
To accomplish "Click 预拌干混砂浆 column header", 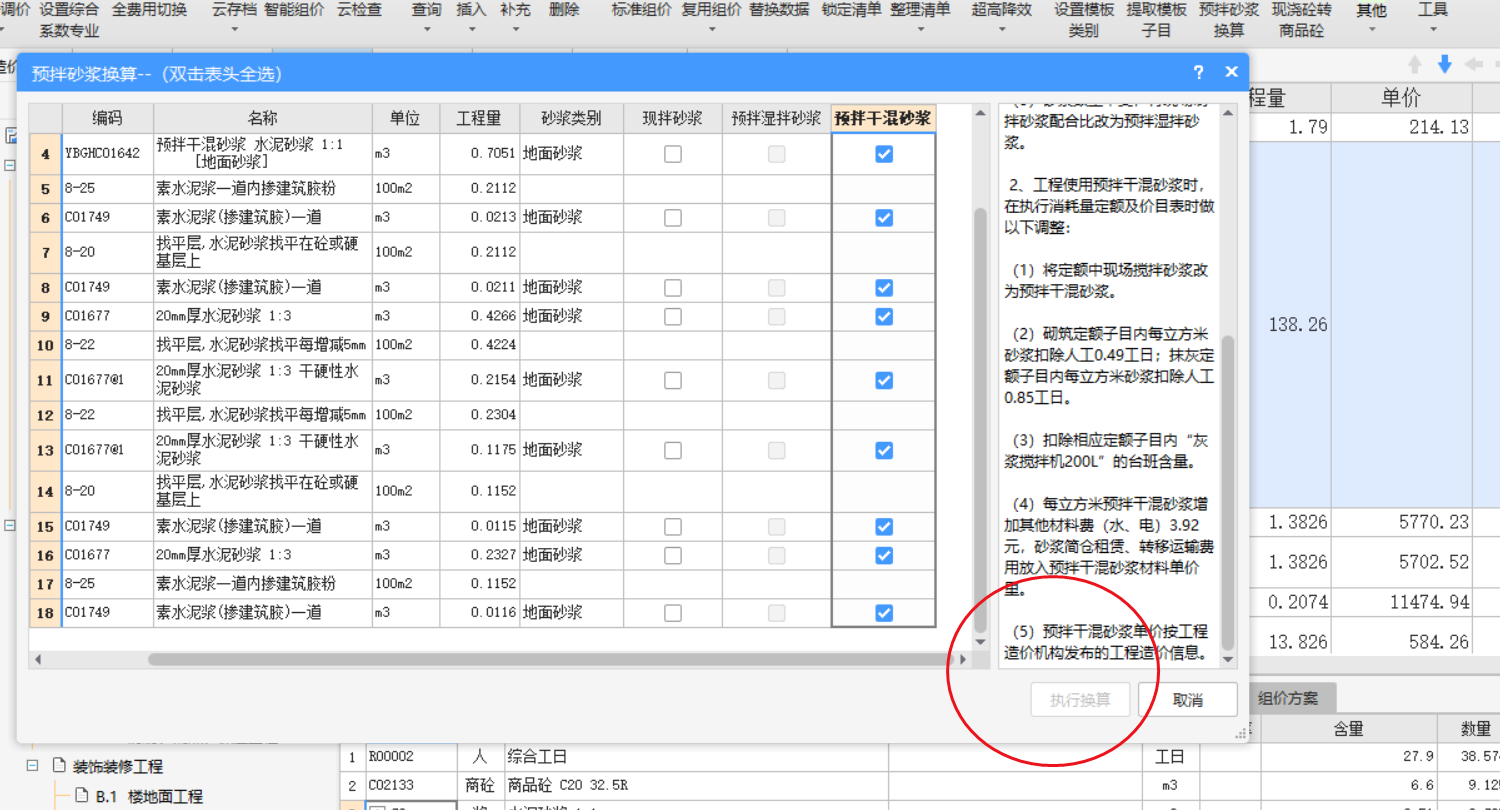I will click(x=883, y=118).
